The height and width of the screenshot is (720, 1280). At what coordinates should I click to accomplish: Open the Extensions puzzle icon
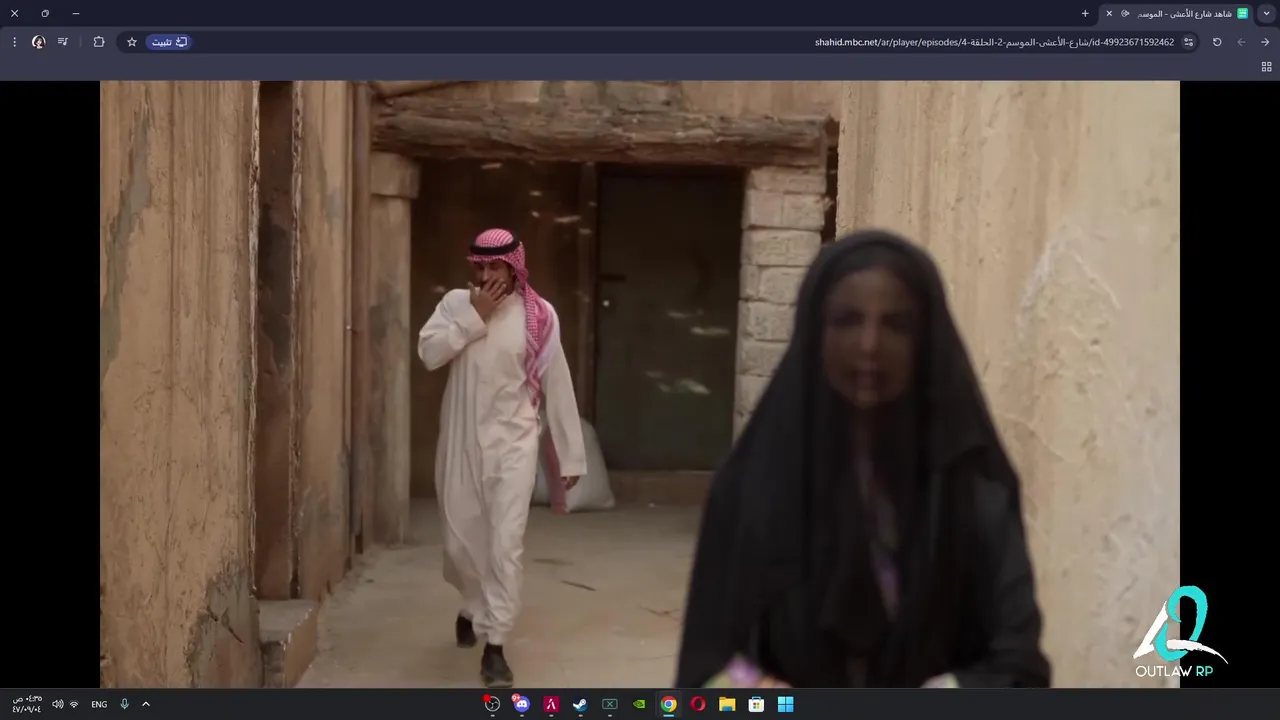pyautogui.click(x=99, y=42)
